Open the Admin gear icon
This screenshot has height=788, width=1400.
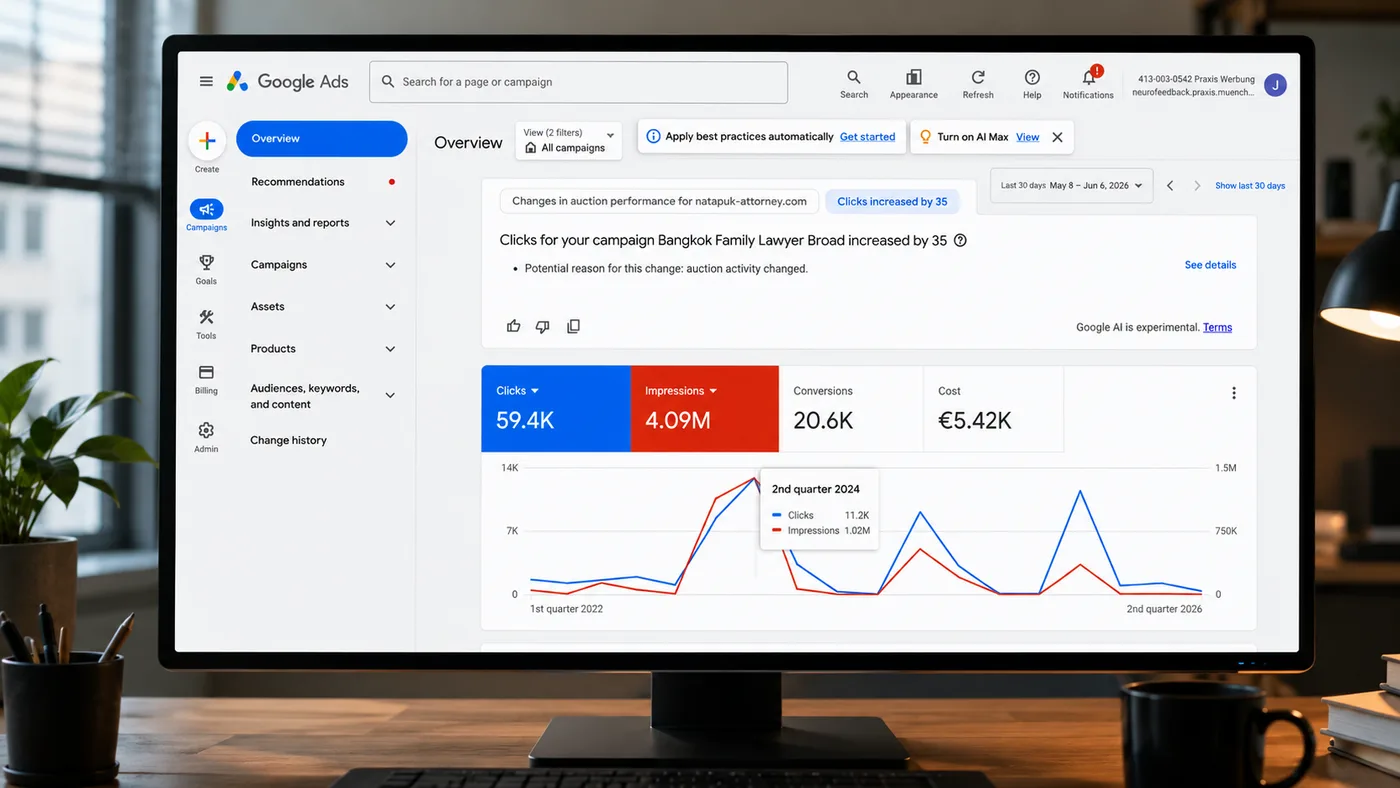[x=206, y=430]
